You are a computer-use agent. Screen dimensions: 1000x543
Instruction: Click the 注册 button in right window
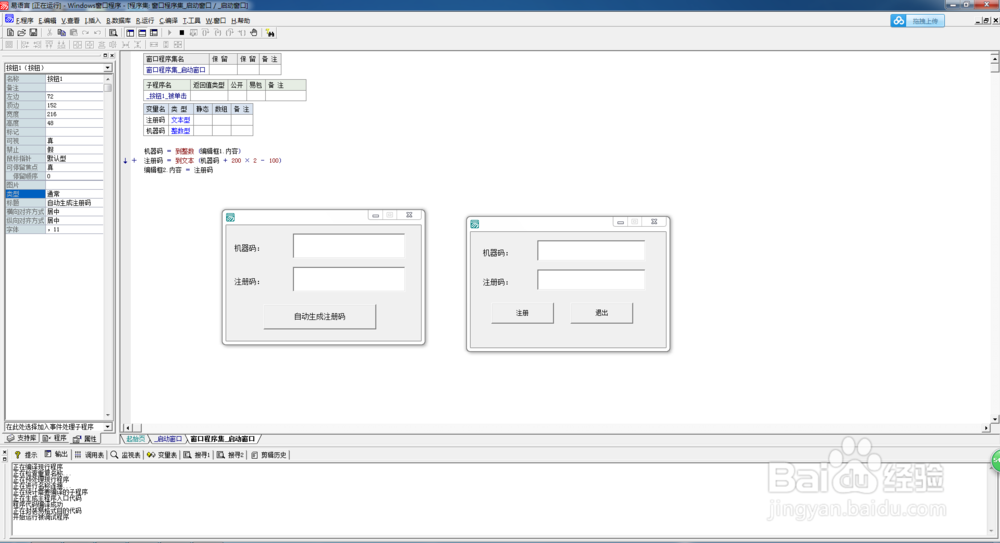click(522, 313)
